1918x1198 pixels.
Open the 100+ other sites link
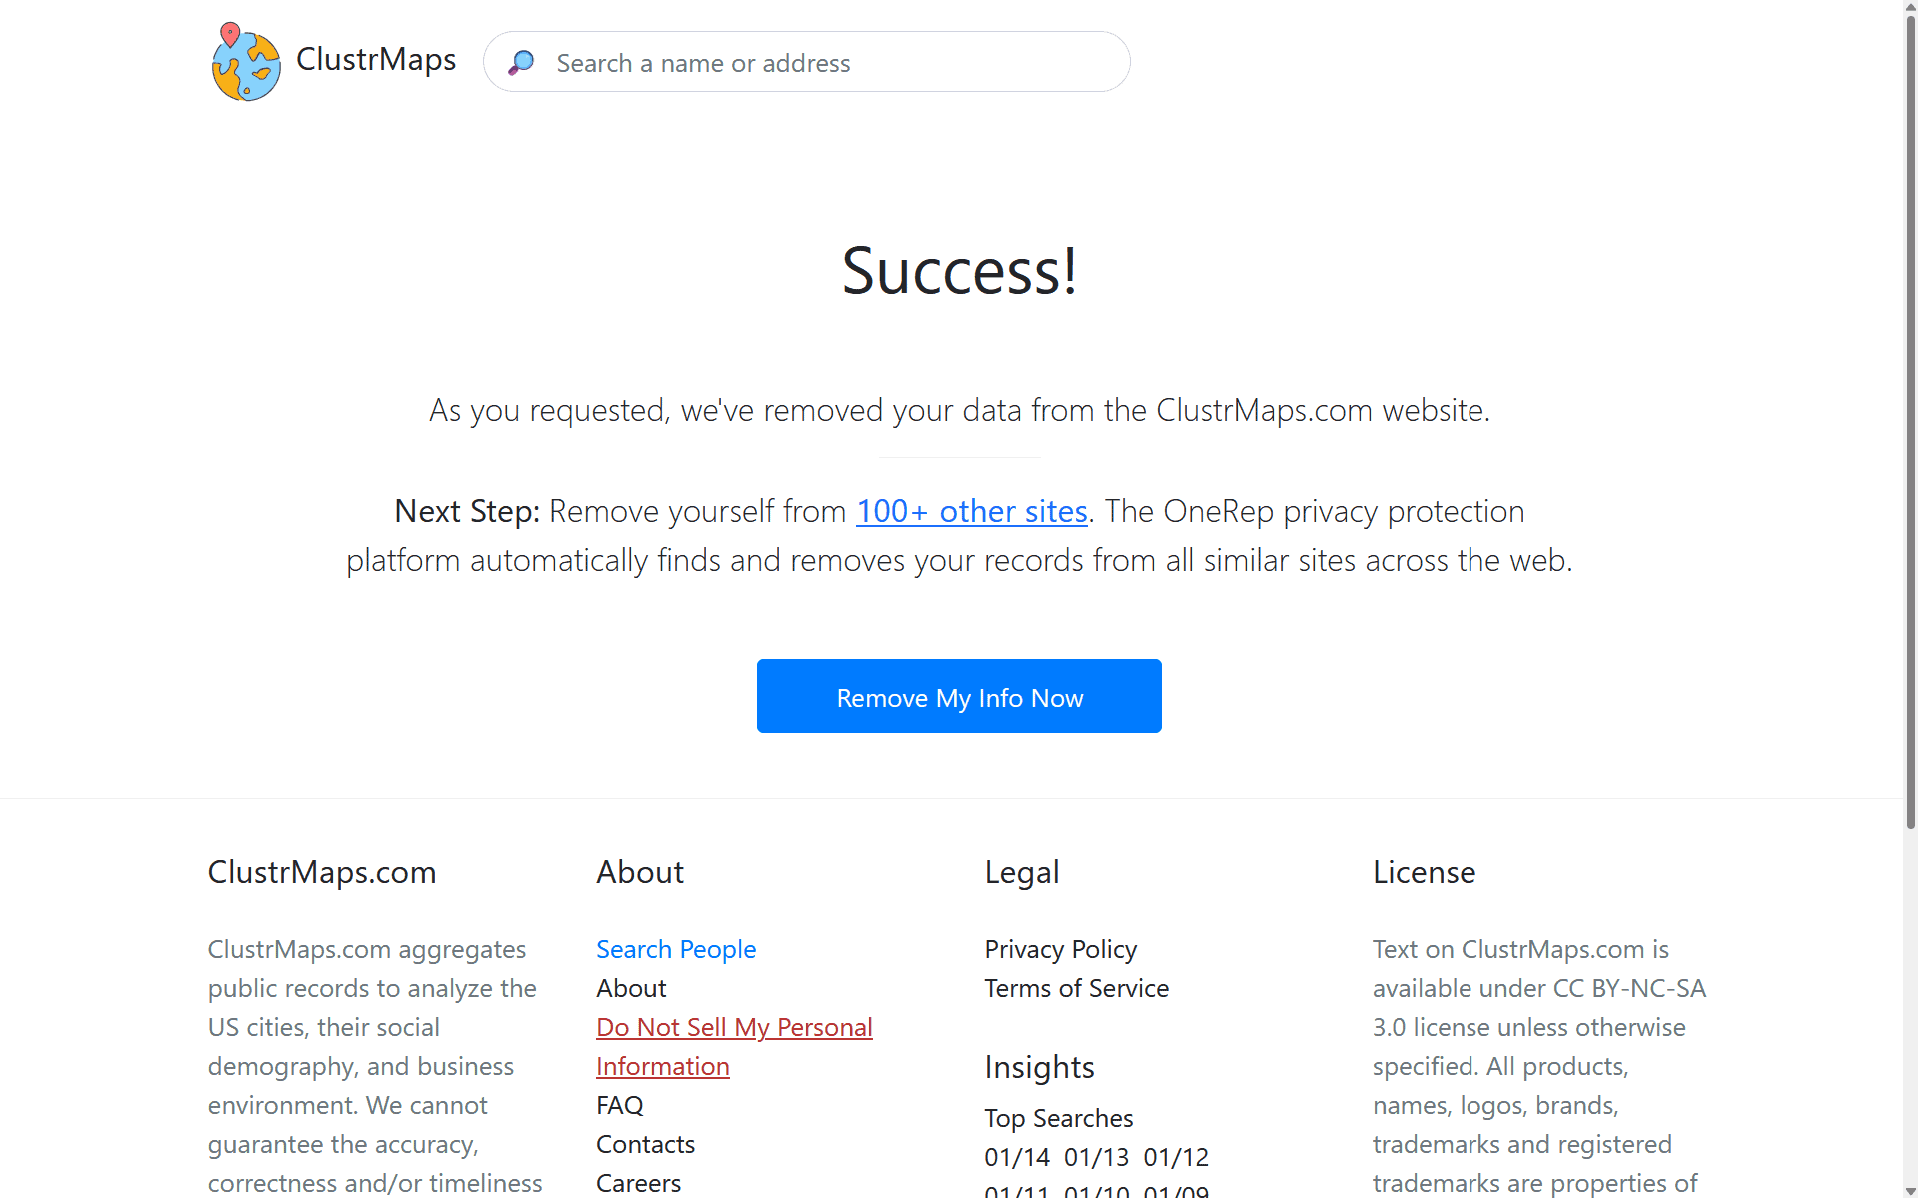click(x=971, y=511)
